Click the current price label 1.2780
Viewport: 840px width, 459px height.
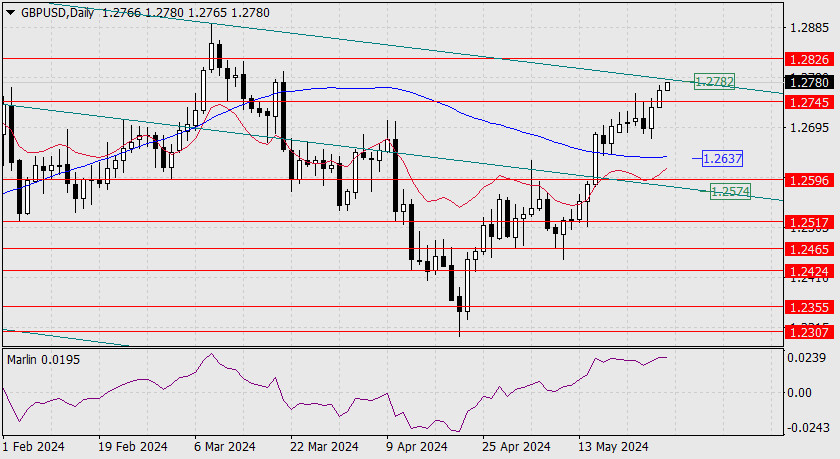(810, 82)
